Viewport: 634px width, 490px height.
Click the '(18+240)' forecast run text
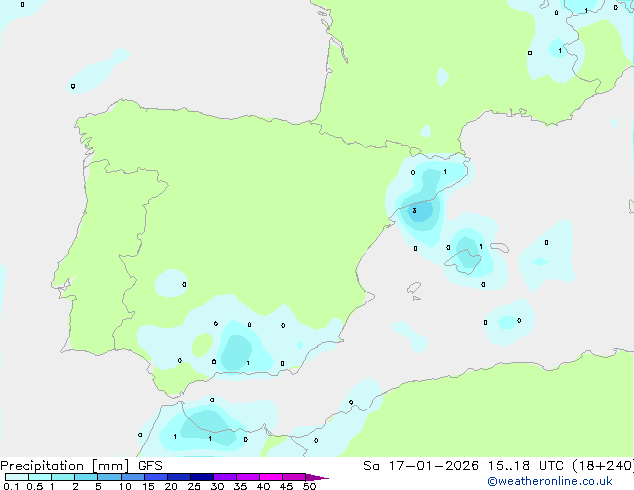pyautogui.click(x=603, y=466)
